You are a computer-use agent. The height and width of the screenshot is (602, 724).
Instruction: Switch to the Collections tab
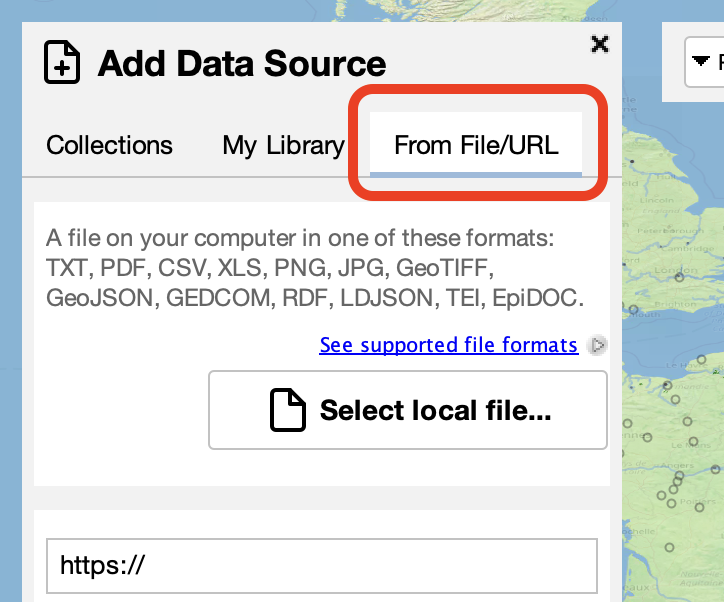(x=110, y=145)
